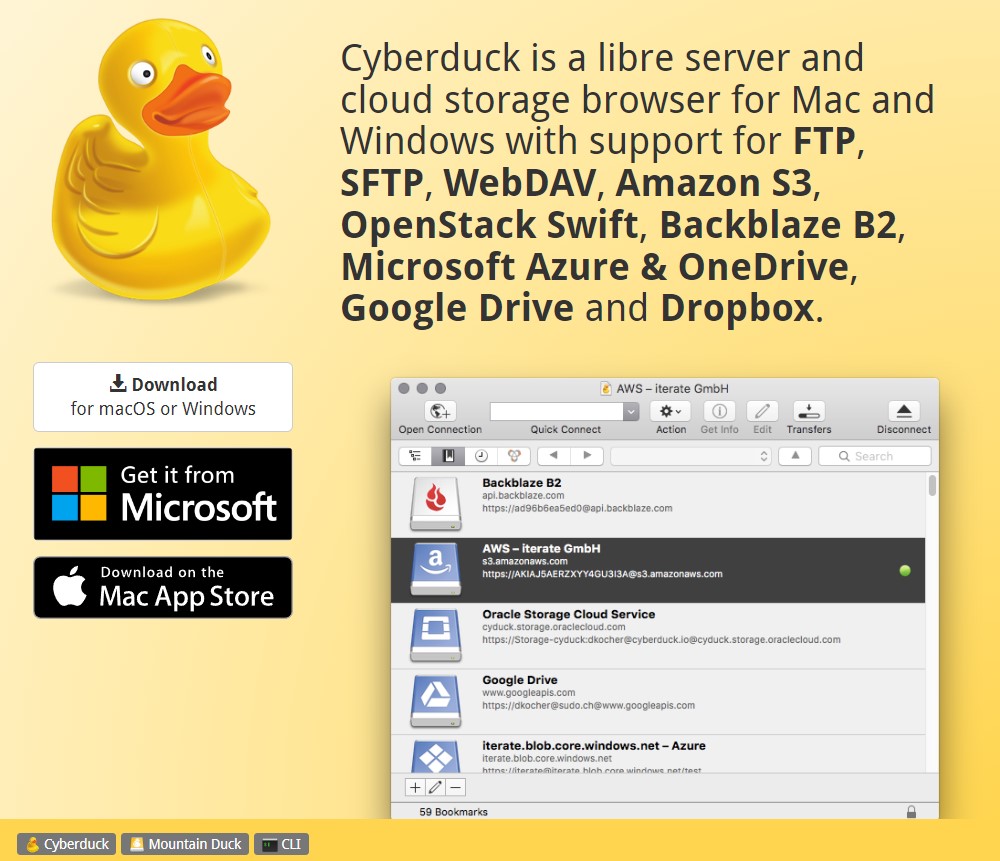Click the s3.amazonaws.com hostname text
1000x861 pixels.
point(525,561)
